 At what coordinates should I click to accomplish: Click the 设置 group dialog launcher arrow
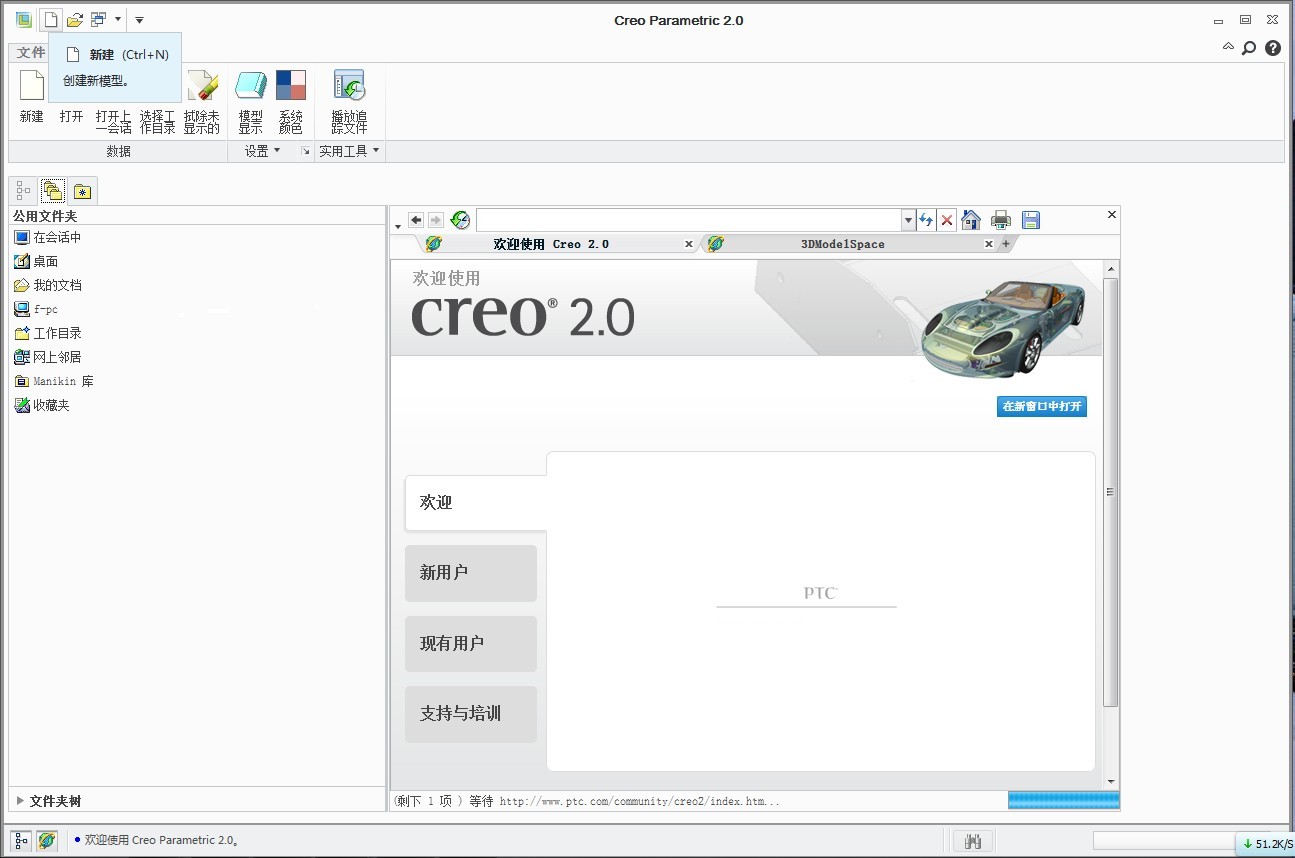305,152
